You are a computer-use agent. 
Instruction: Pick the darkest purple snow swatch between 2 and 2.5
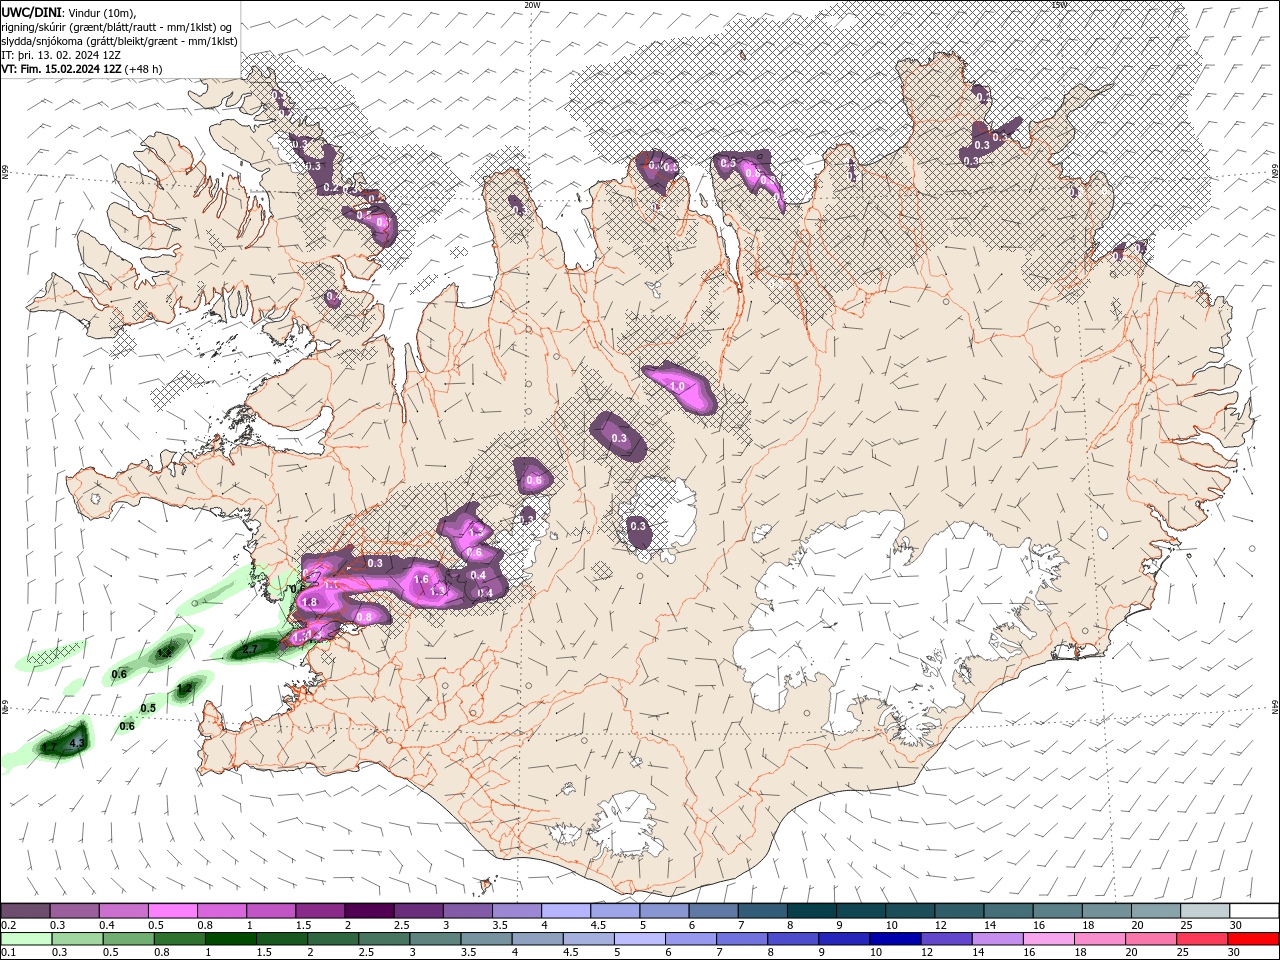[x=368, y=911]
